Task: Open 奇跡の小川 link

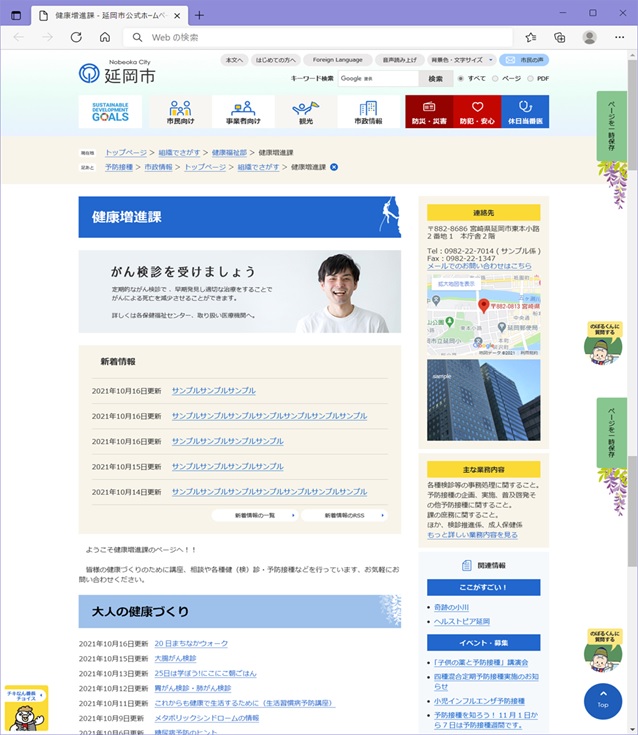Action: point(451,608)
